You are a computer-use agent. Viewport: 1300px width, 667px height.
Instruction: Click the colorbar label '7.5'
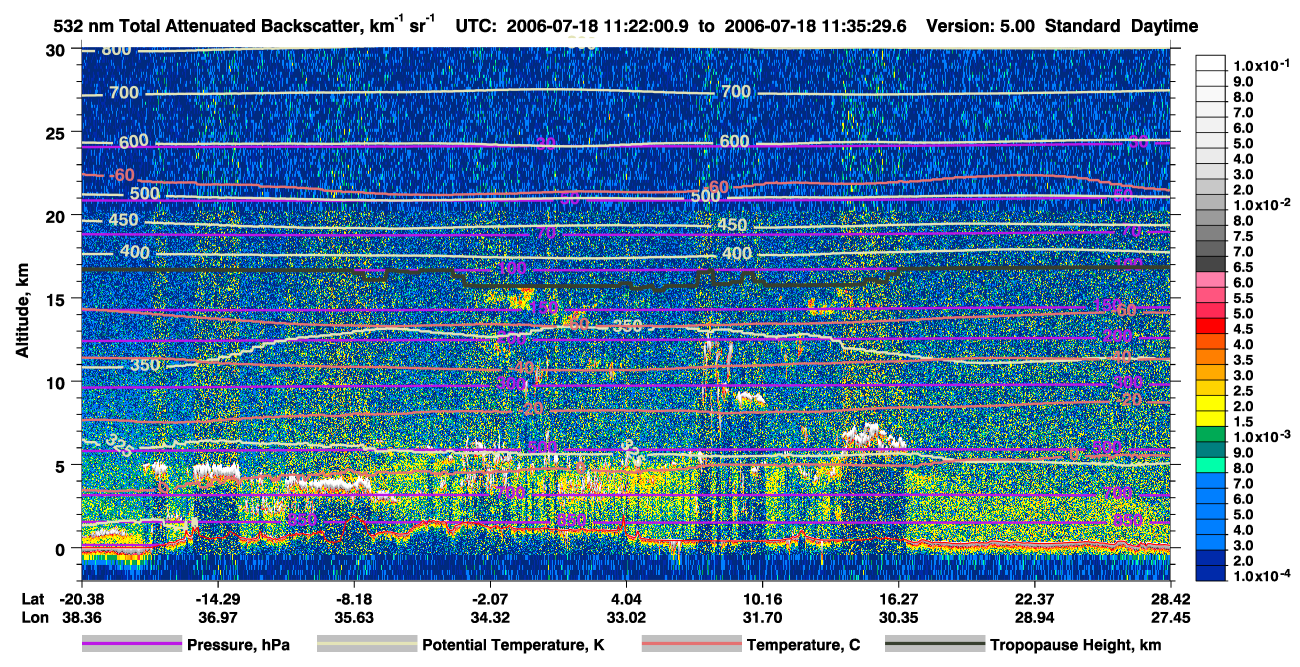tap(1243, 236)
